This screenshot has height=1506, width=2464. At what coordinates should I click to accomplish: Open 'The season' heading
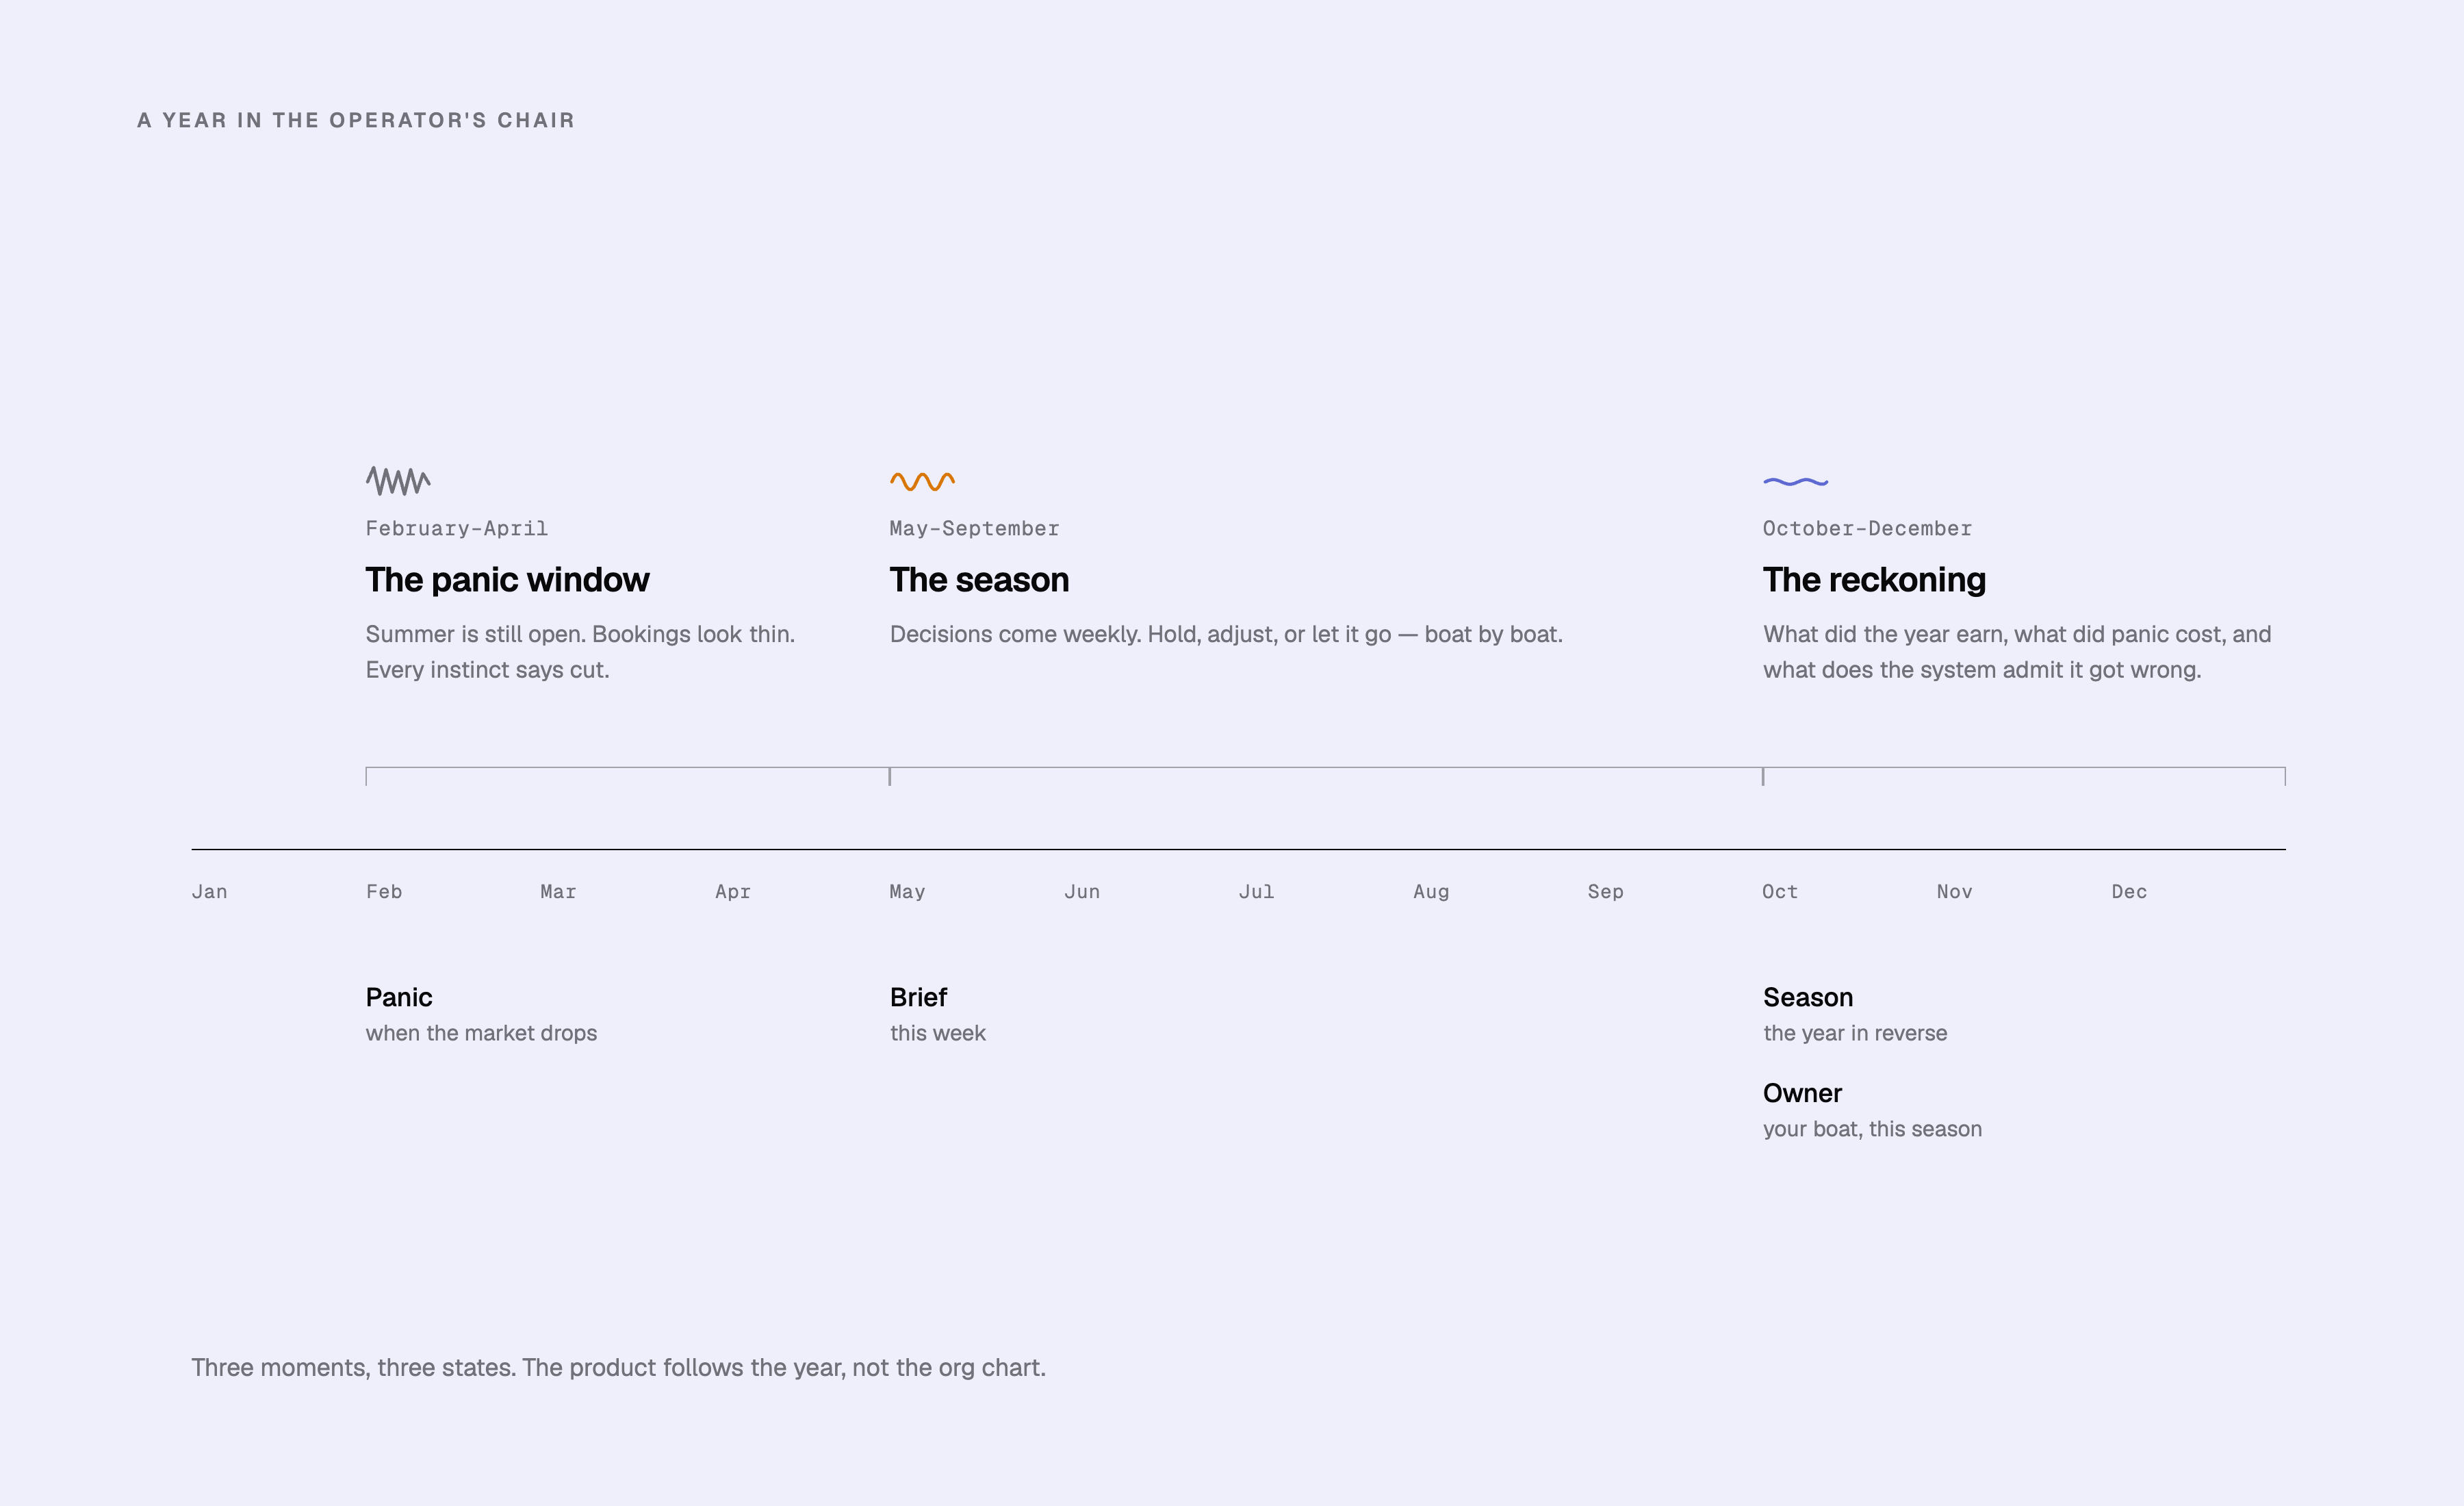coord(979,580)
